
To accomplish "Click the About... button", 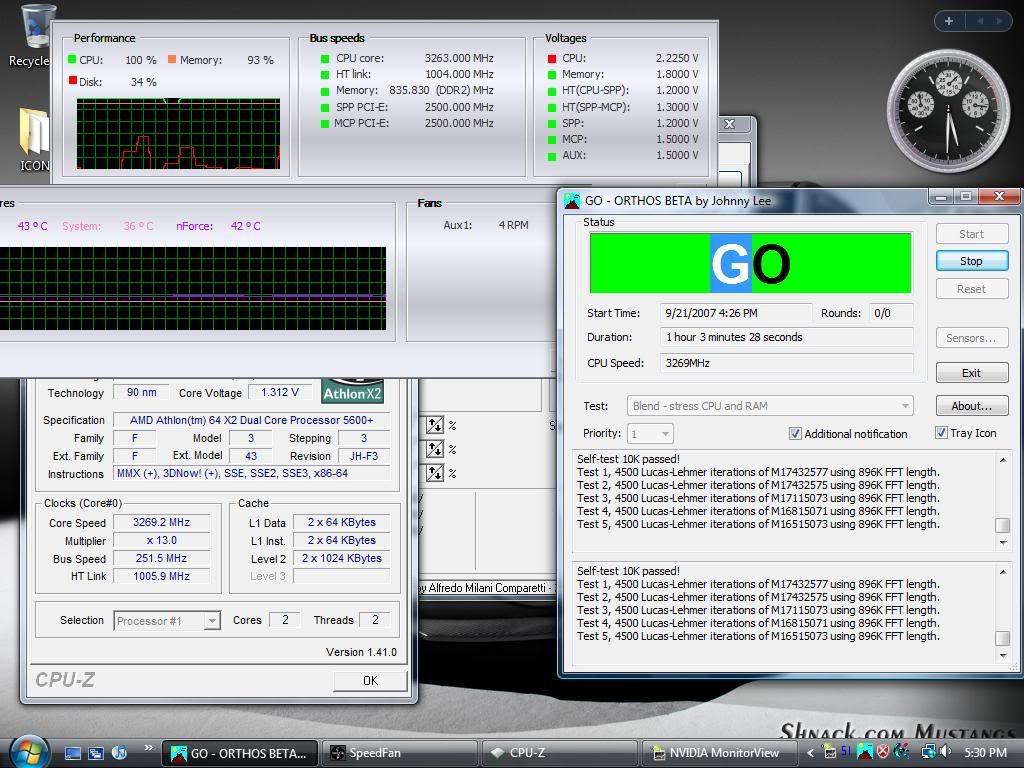I will [x=971, y=406].
